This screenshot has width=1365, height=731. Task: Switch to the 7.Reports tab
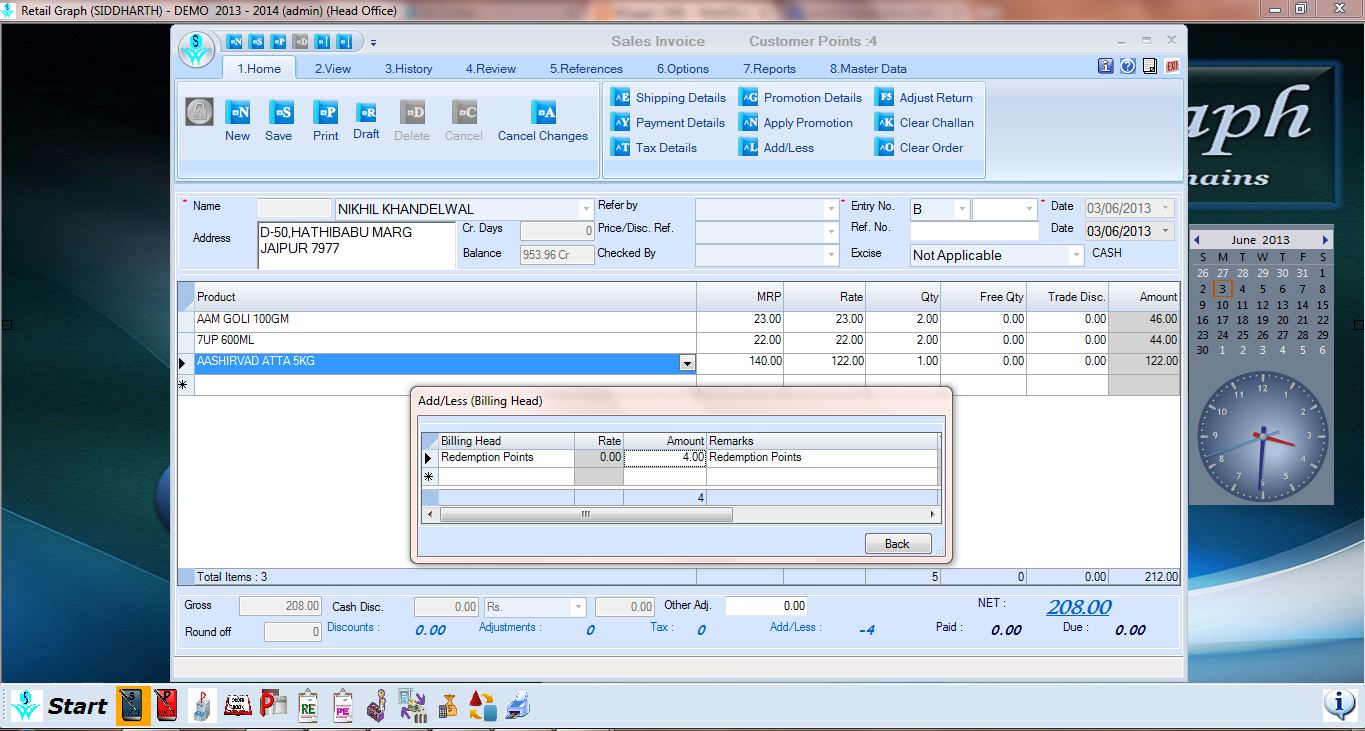point(768,68)
